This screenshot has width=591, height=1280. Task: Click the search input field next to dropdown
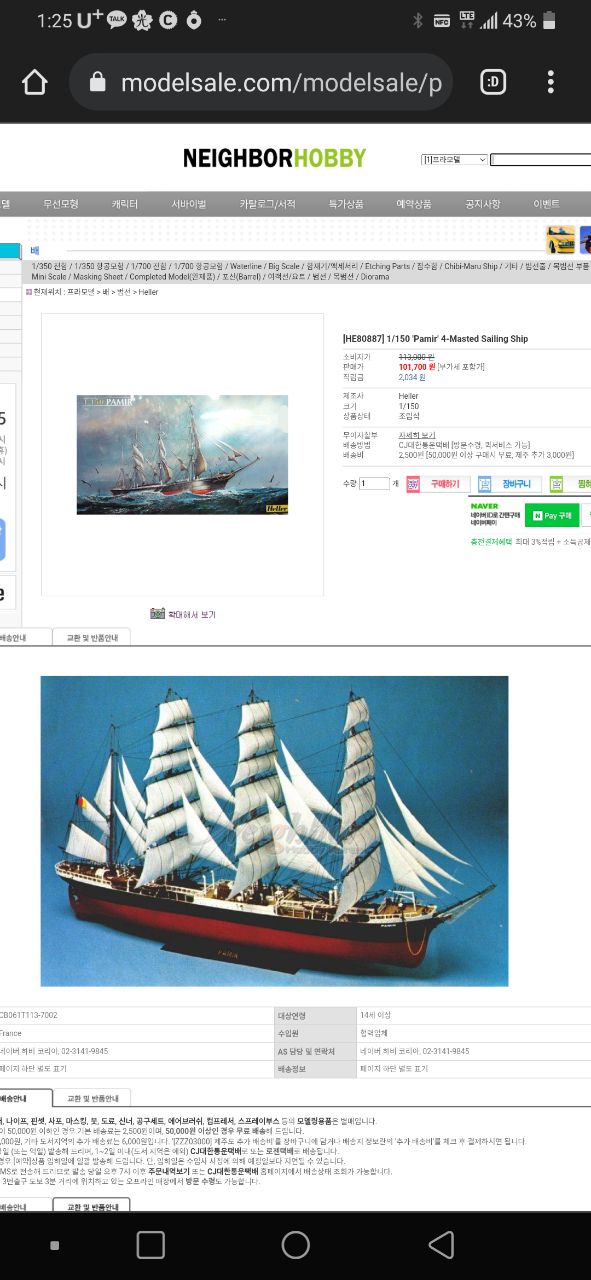click(x=540, y=159)
